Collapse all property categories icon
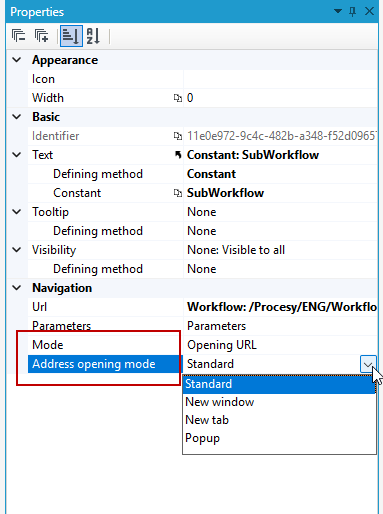The image size is (383, 514). click(19, 36)
